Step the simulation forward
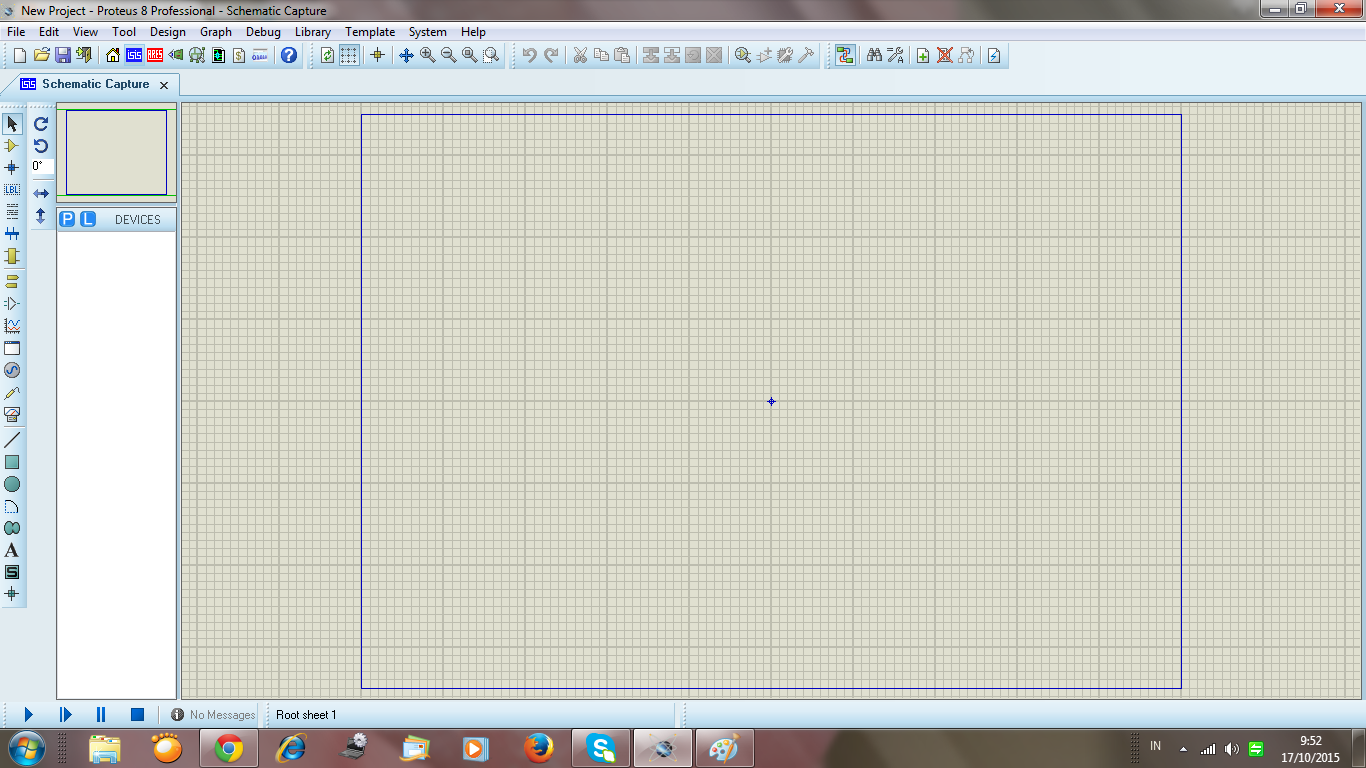 tap(65, 714)
